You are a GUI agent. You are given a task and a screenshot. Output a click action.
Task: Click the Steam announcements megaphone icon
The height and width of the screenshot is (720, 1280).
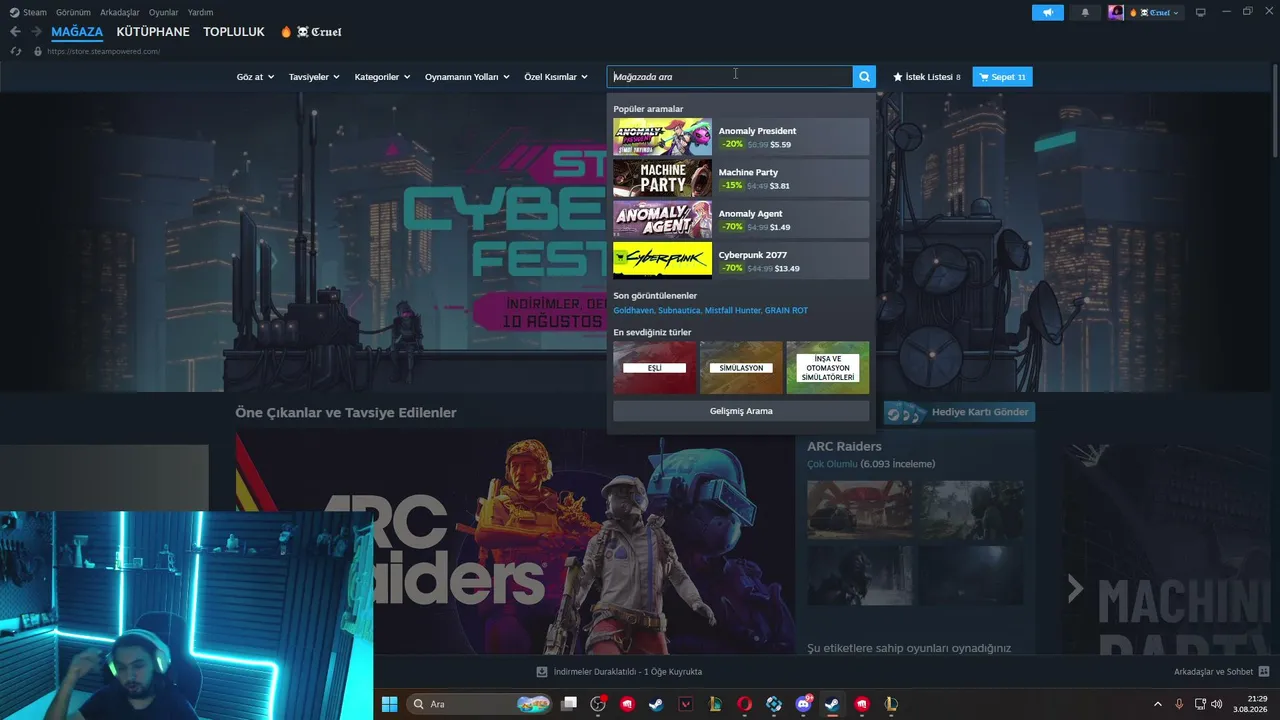tap(1047, 13)
